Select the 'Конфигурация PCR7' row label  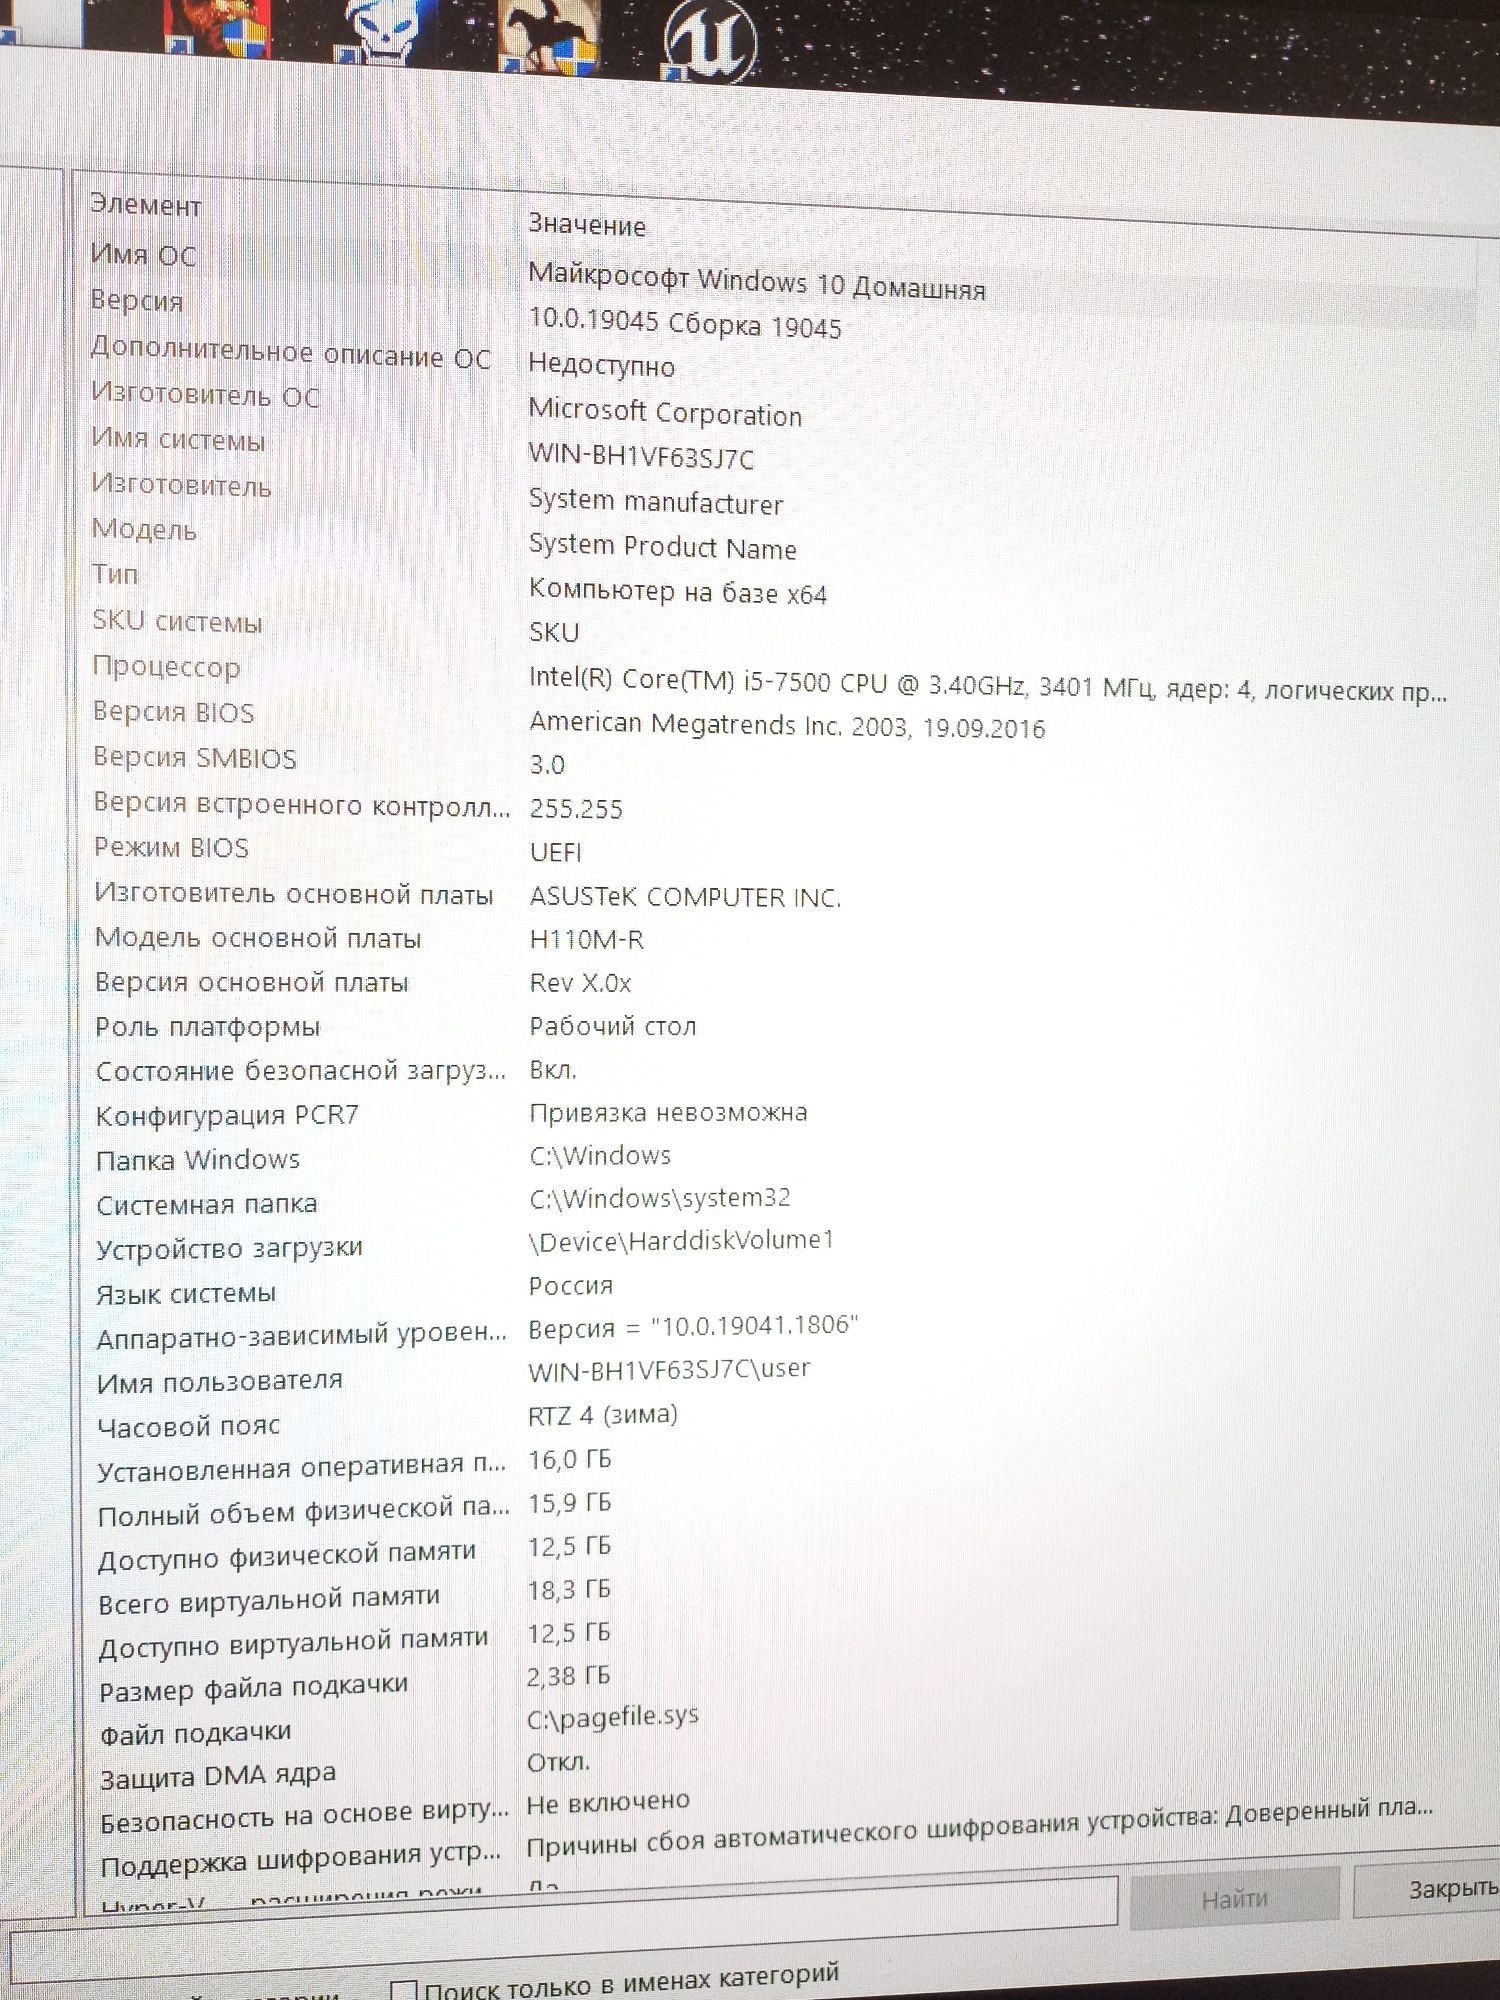point(227,1115)
